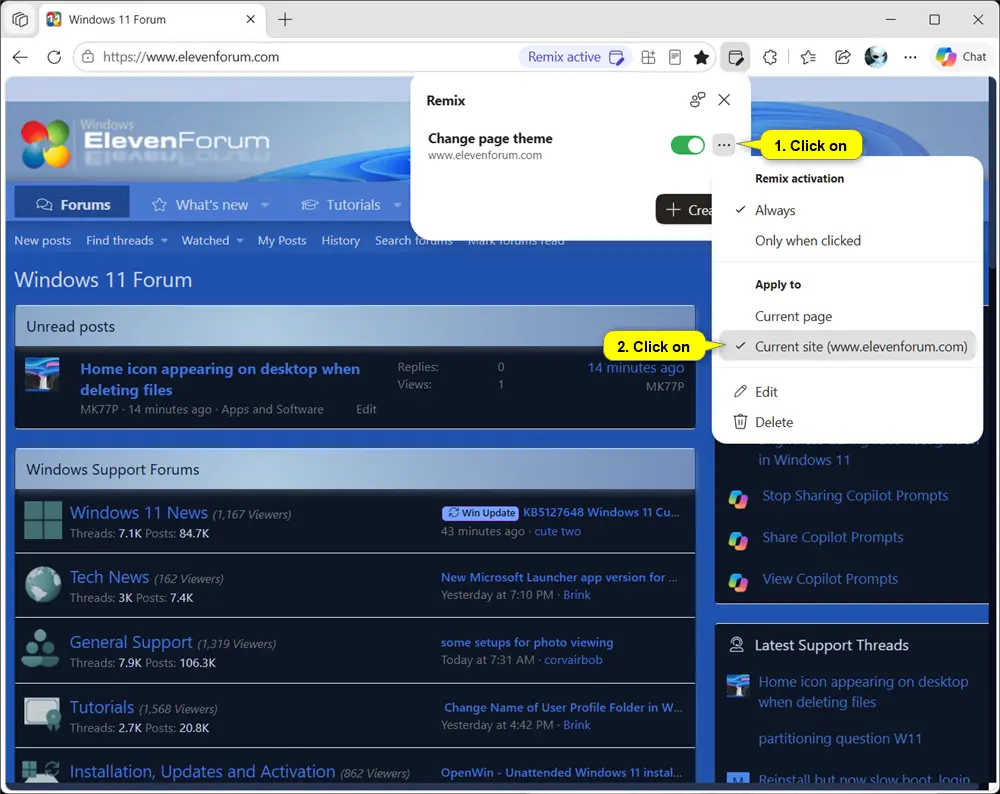
Task: Expand What's new dropdown arrow
Action: pos(265,205)
